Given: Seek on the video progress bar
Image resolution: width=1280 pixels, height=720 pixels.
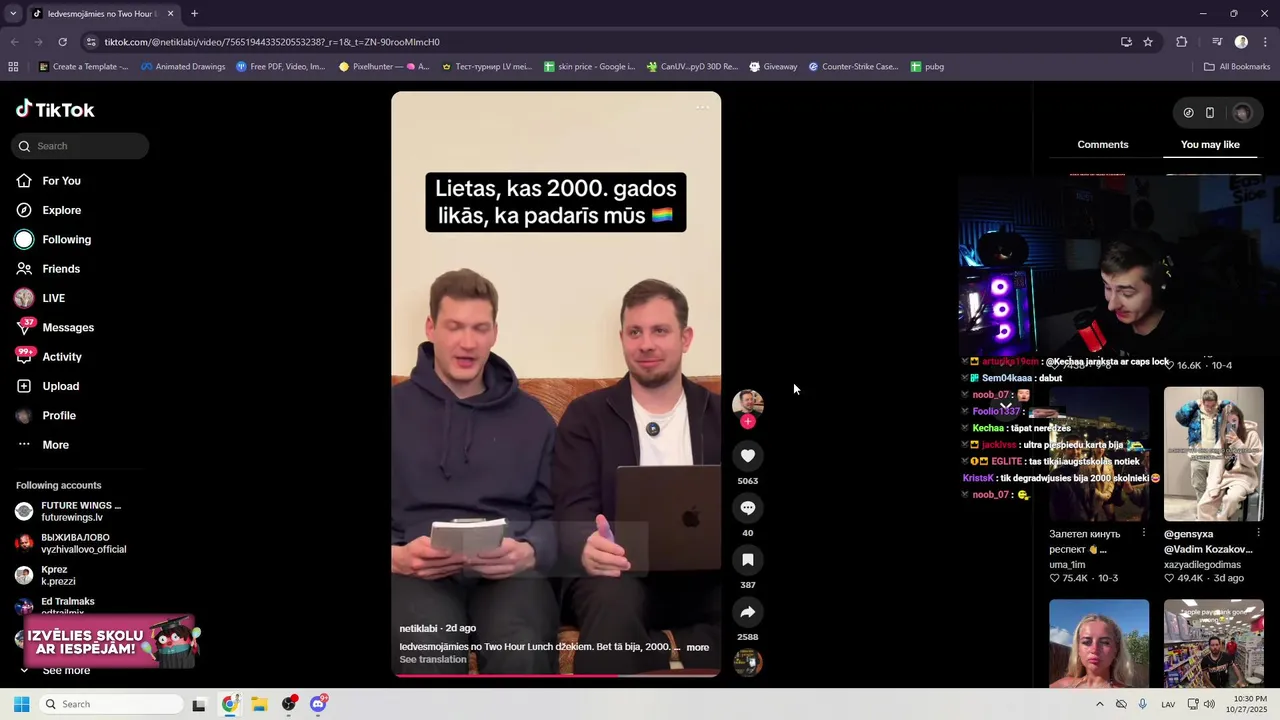Looking at the screenshot, I should [556, 675].
